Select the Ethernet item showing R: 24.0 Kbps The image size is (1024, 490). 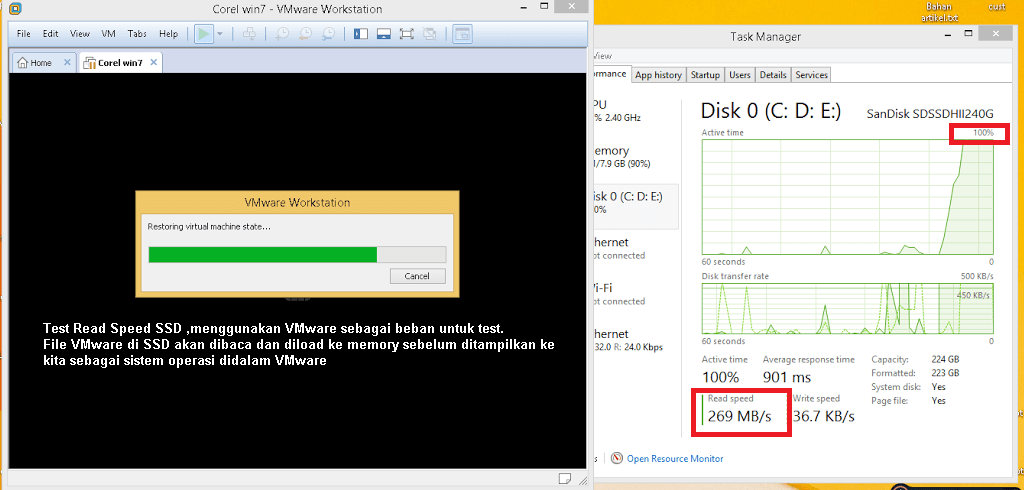[x=635, y=340]
